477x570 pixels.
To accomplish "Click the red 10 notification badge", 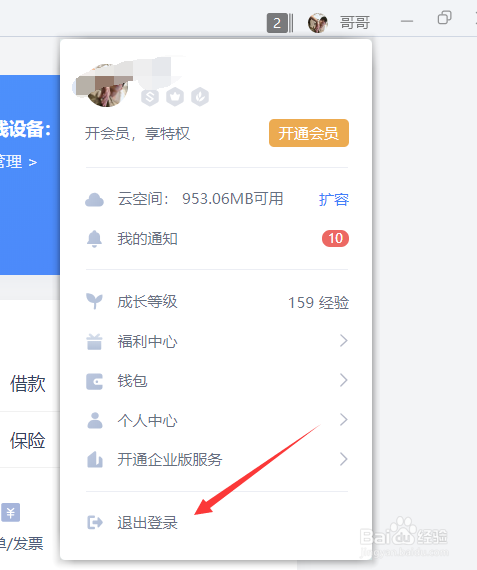I will tap(335, 238).
